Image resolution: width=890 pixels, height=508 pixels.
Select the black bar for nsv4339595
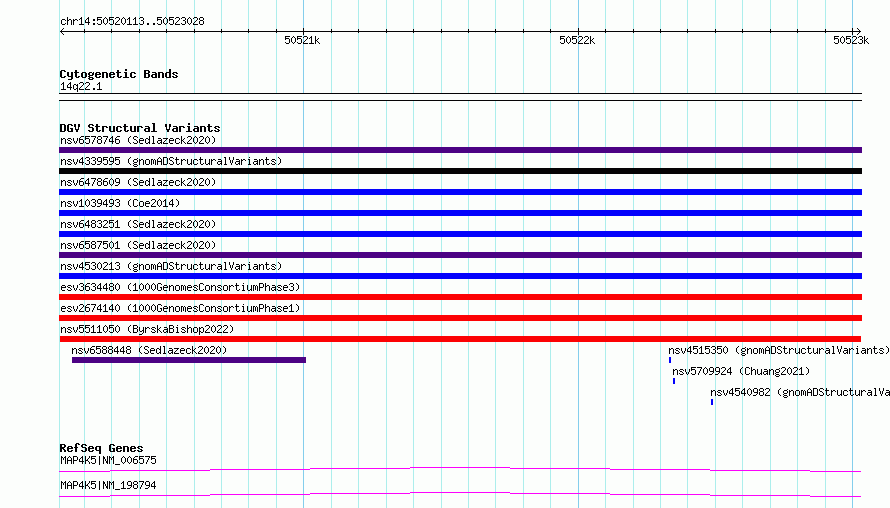tap(460, 171)
